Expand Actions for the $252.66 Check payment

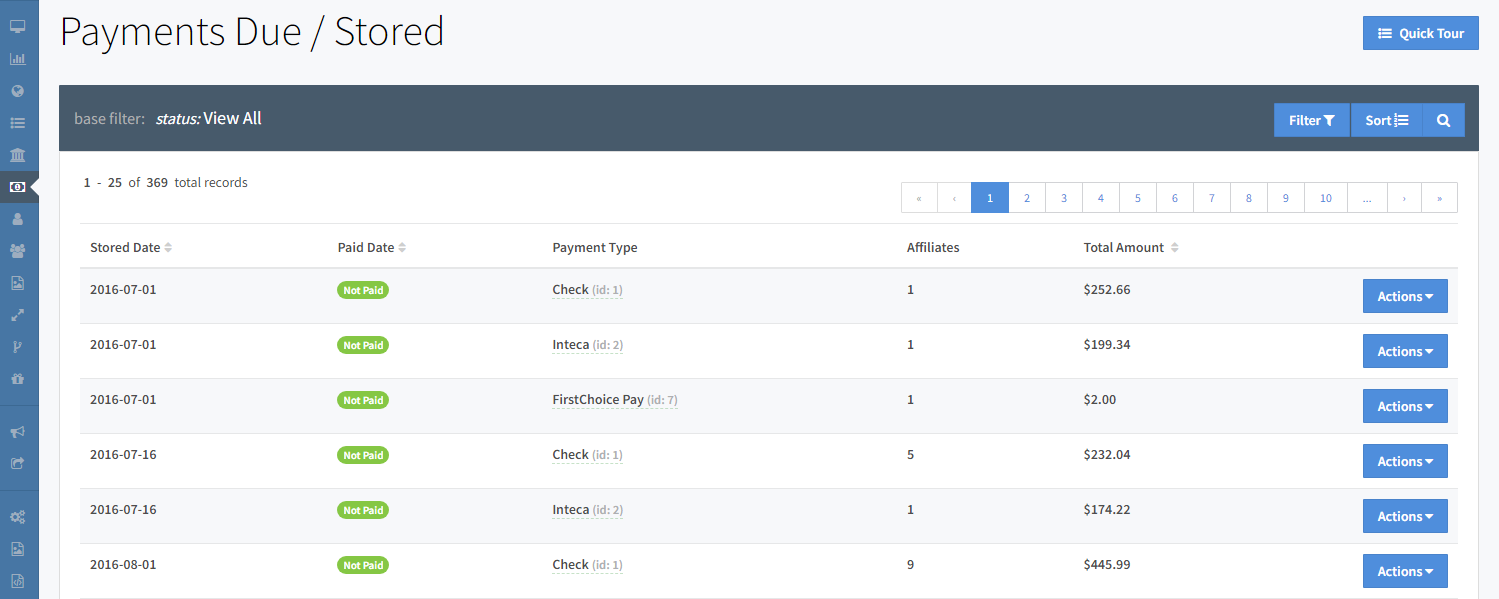[x=1404, y=296]
